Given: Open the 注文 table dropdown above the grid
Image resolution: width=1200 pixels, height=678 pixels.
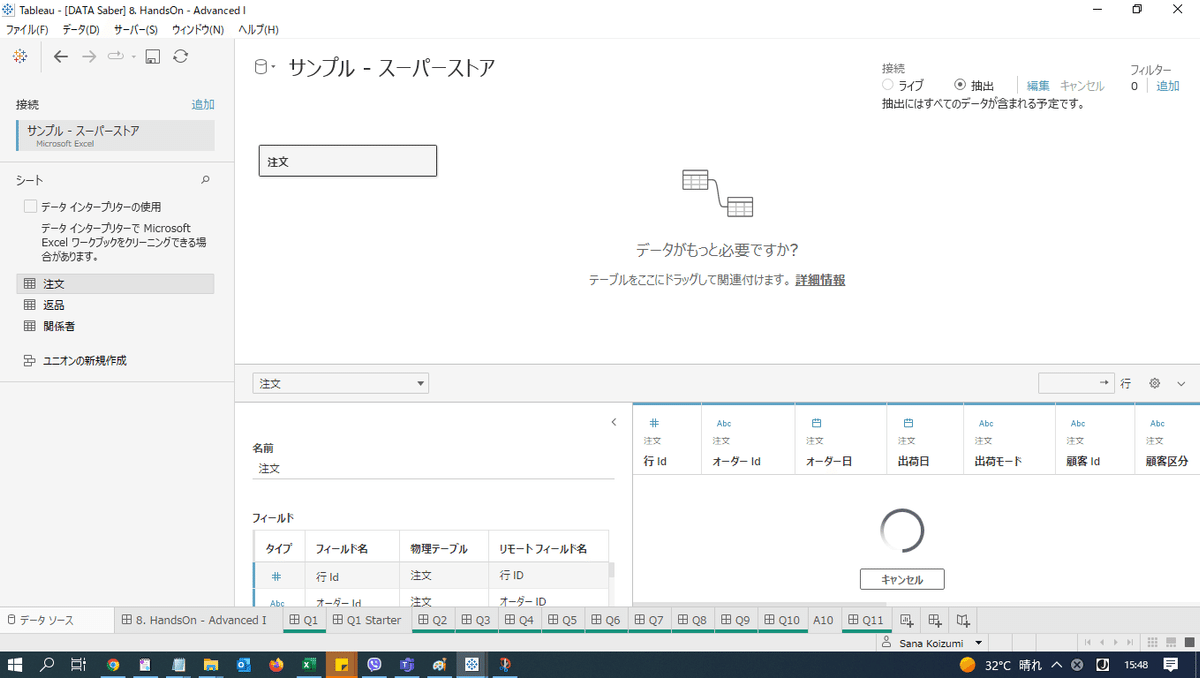Looking at the screenshot, I should click(x=340, y=383).
